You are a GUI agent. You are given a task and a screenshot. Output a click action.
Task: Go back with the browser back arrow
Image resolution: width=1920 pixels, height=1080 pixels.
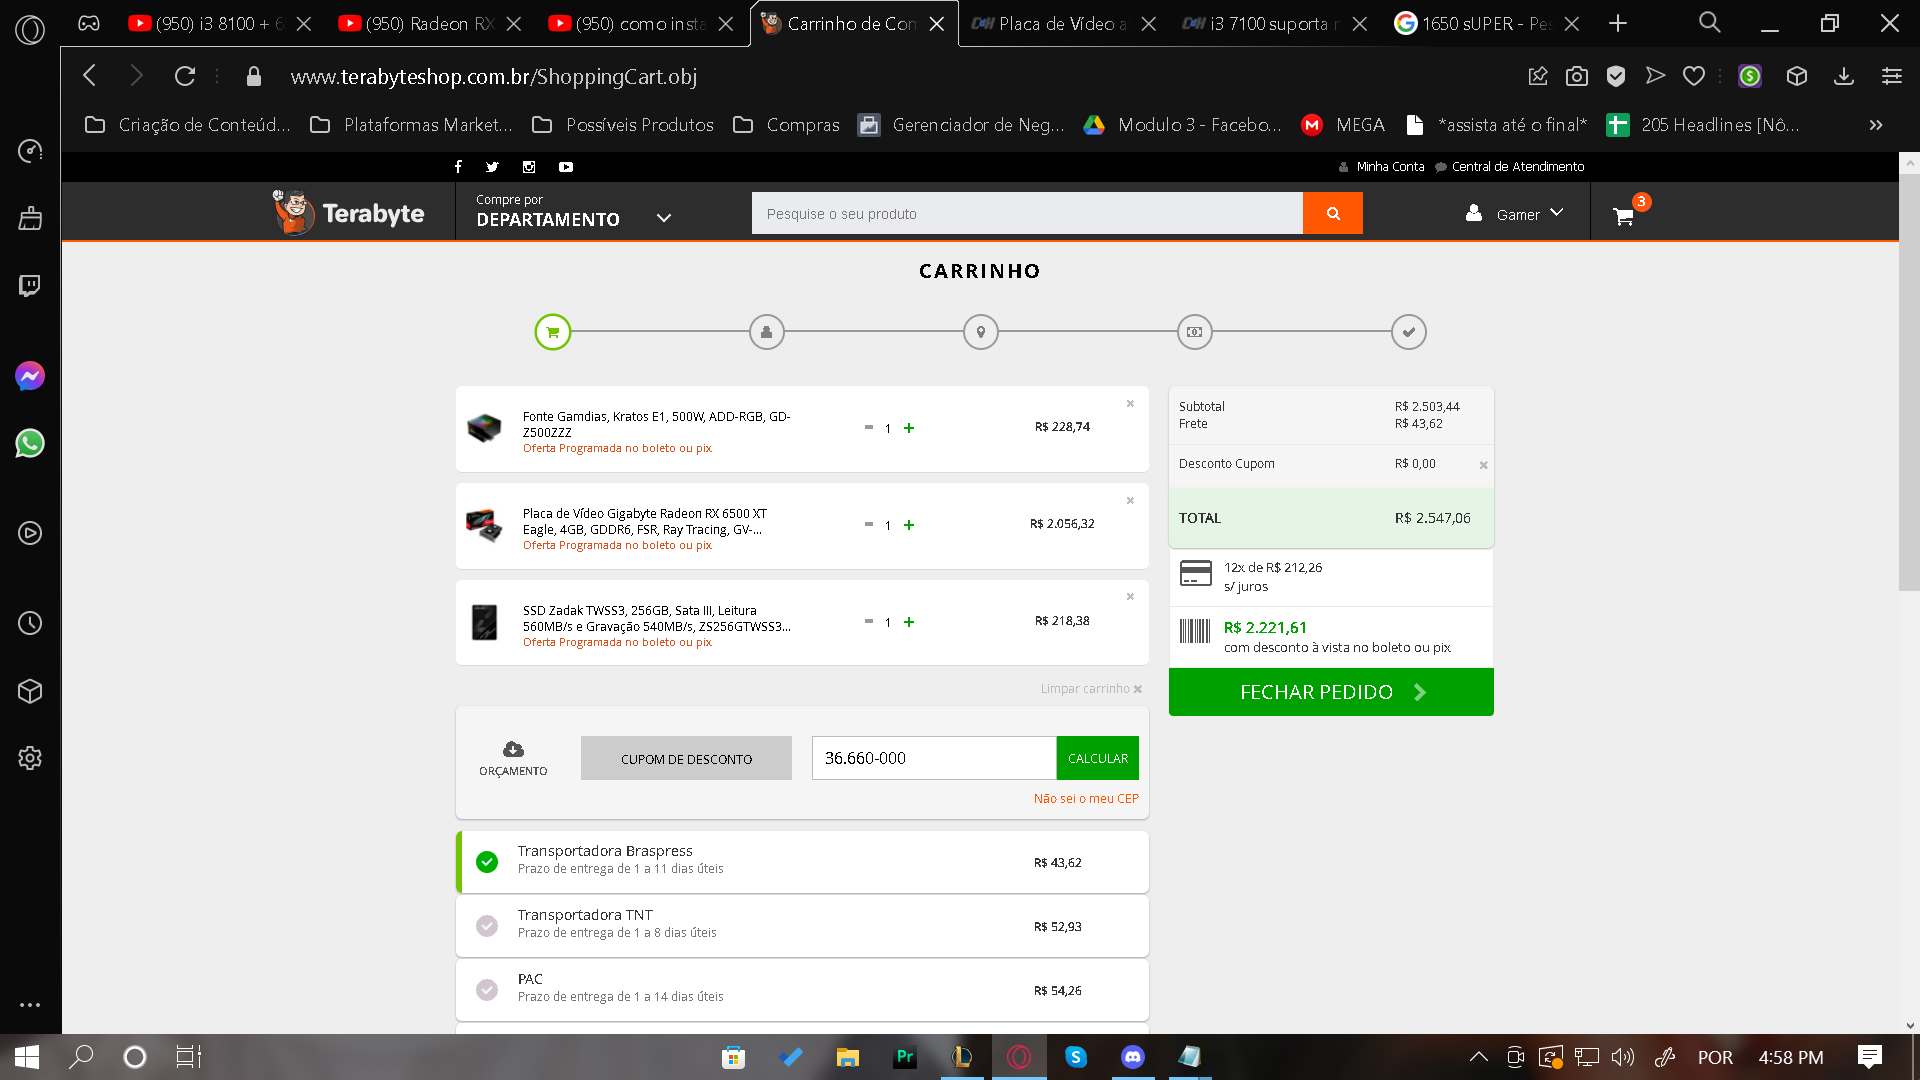[x=90, y=76]
